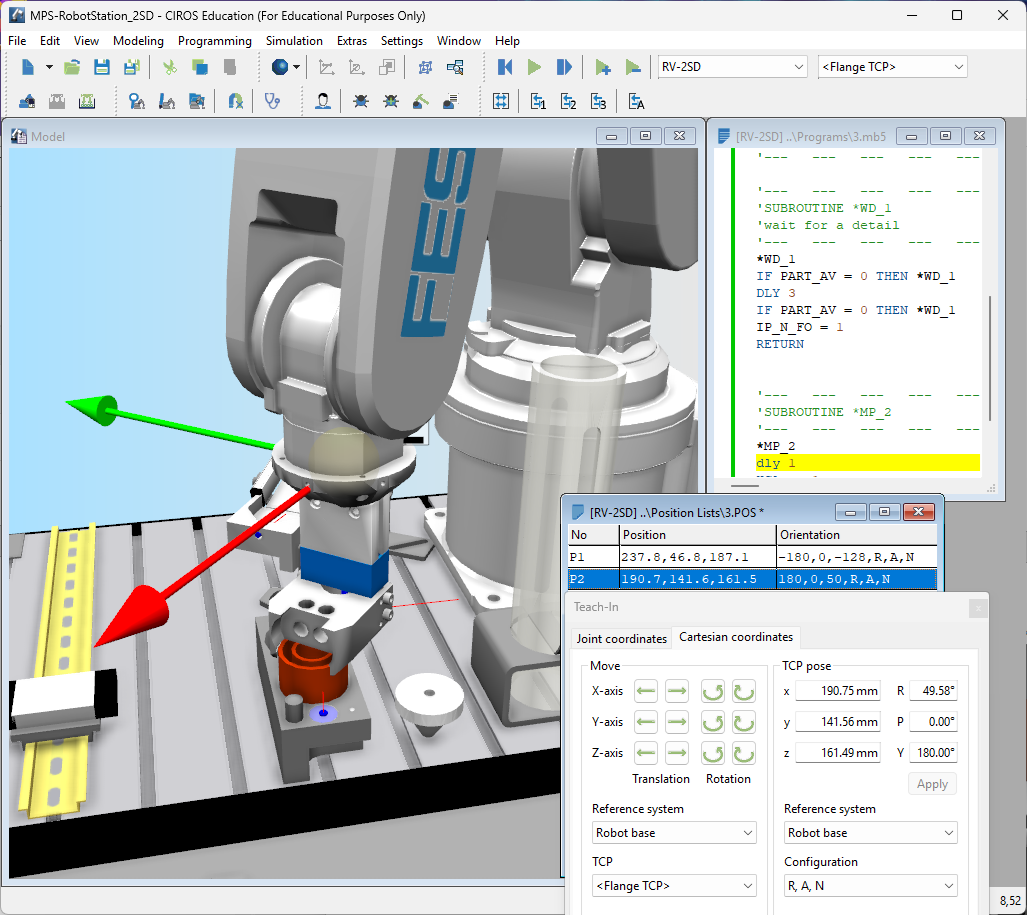Save the current file with the floppy disk icon
Screen dimensions: 1027x915
click(102, 67)
